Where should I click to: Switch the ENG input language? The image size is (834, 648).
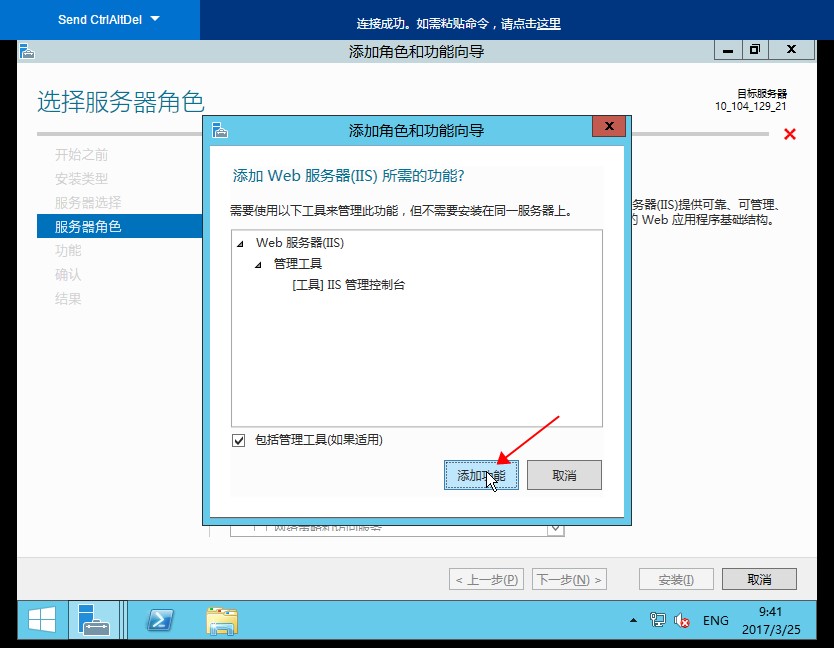click(715, 621)
